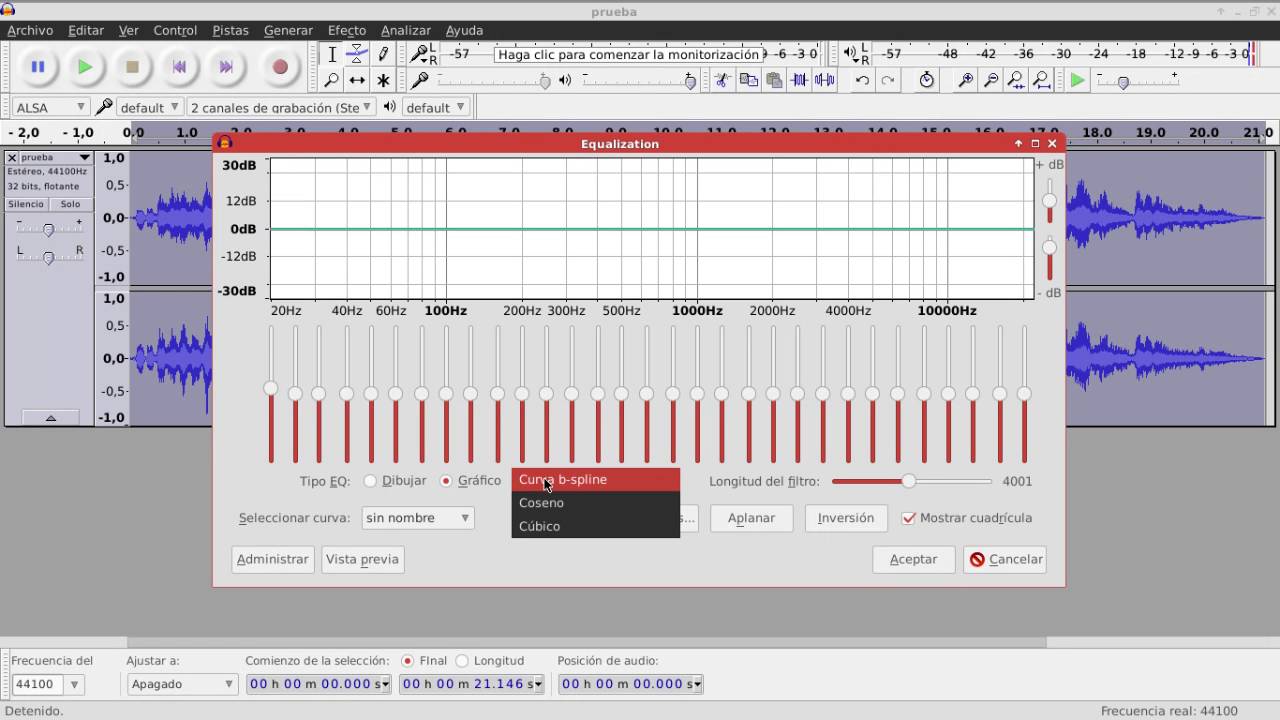Click the 20Hz band EQ slider handle

pos(270,388)
